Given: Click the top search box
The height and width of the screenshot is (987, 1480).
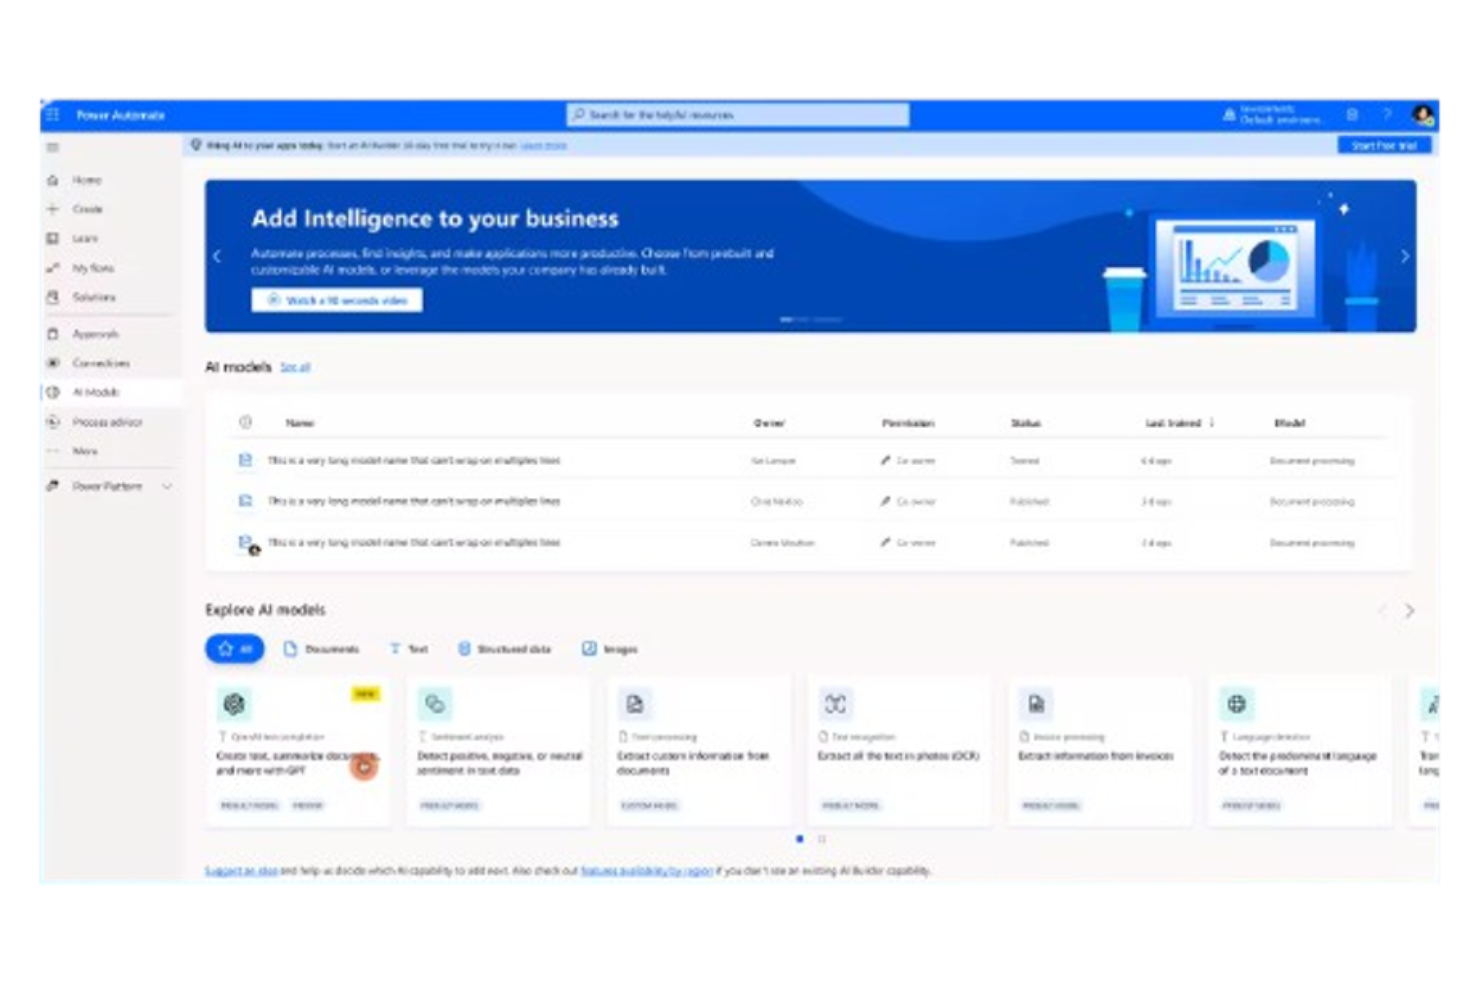Looking at the screenshot, I should 738,115.
